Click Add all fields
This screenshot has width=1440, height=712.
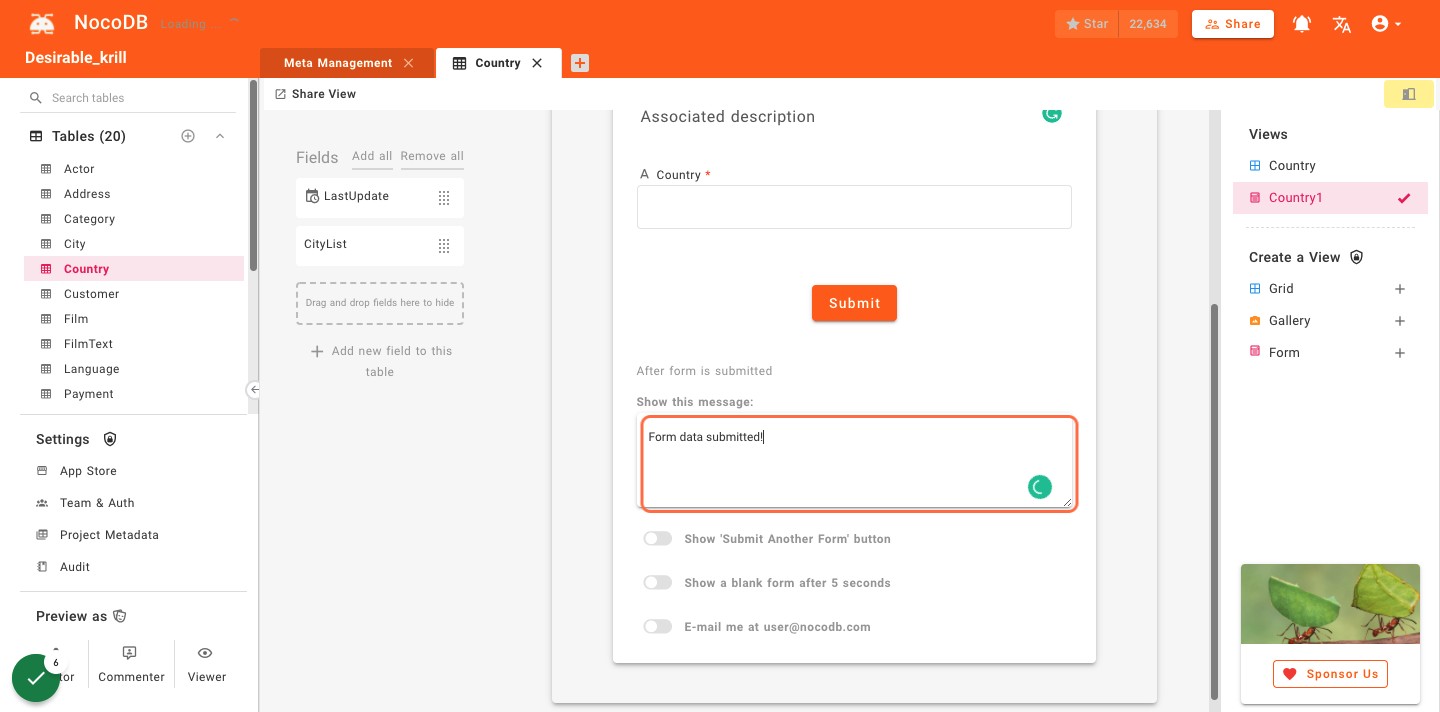[372, 156]
